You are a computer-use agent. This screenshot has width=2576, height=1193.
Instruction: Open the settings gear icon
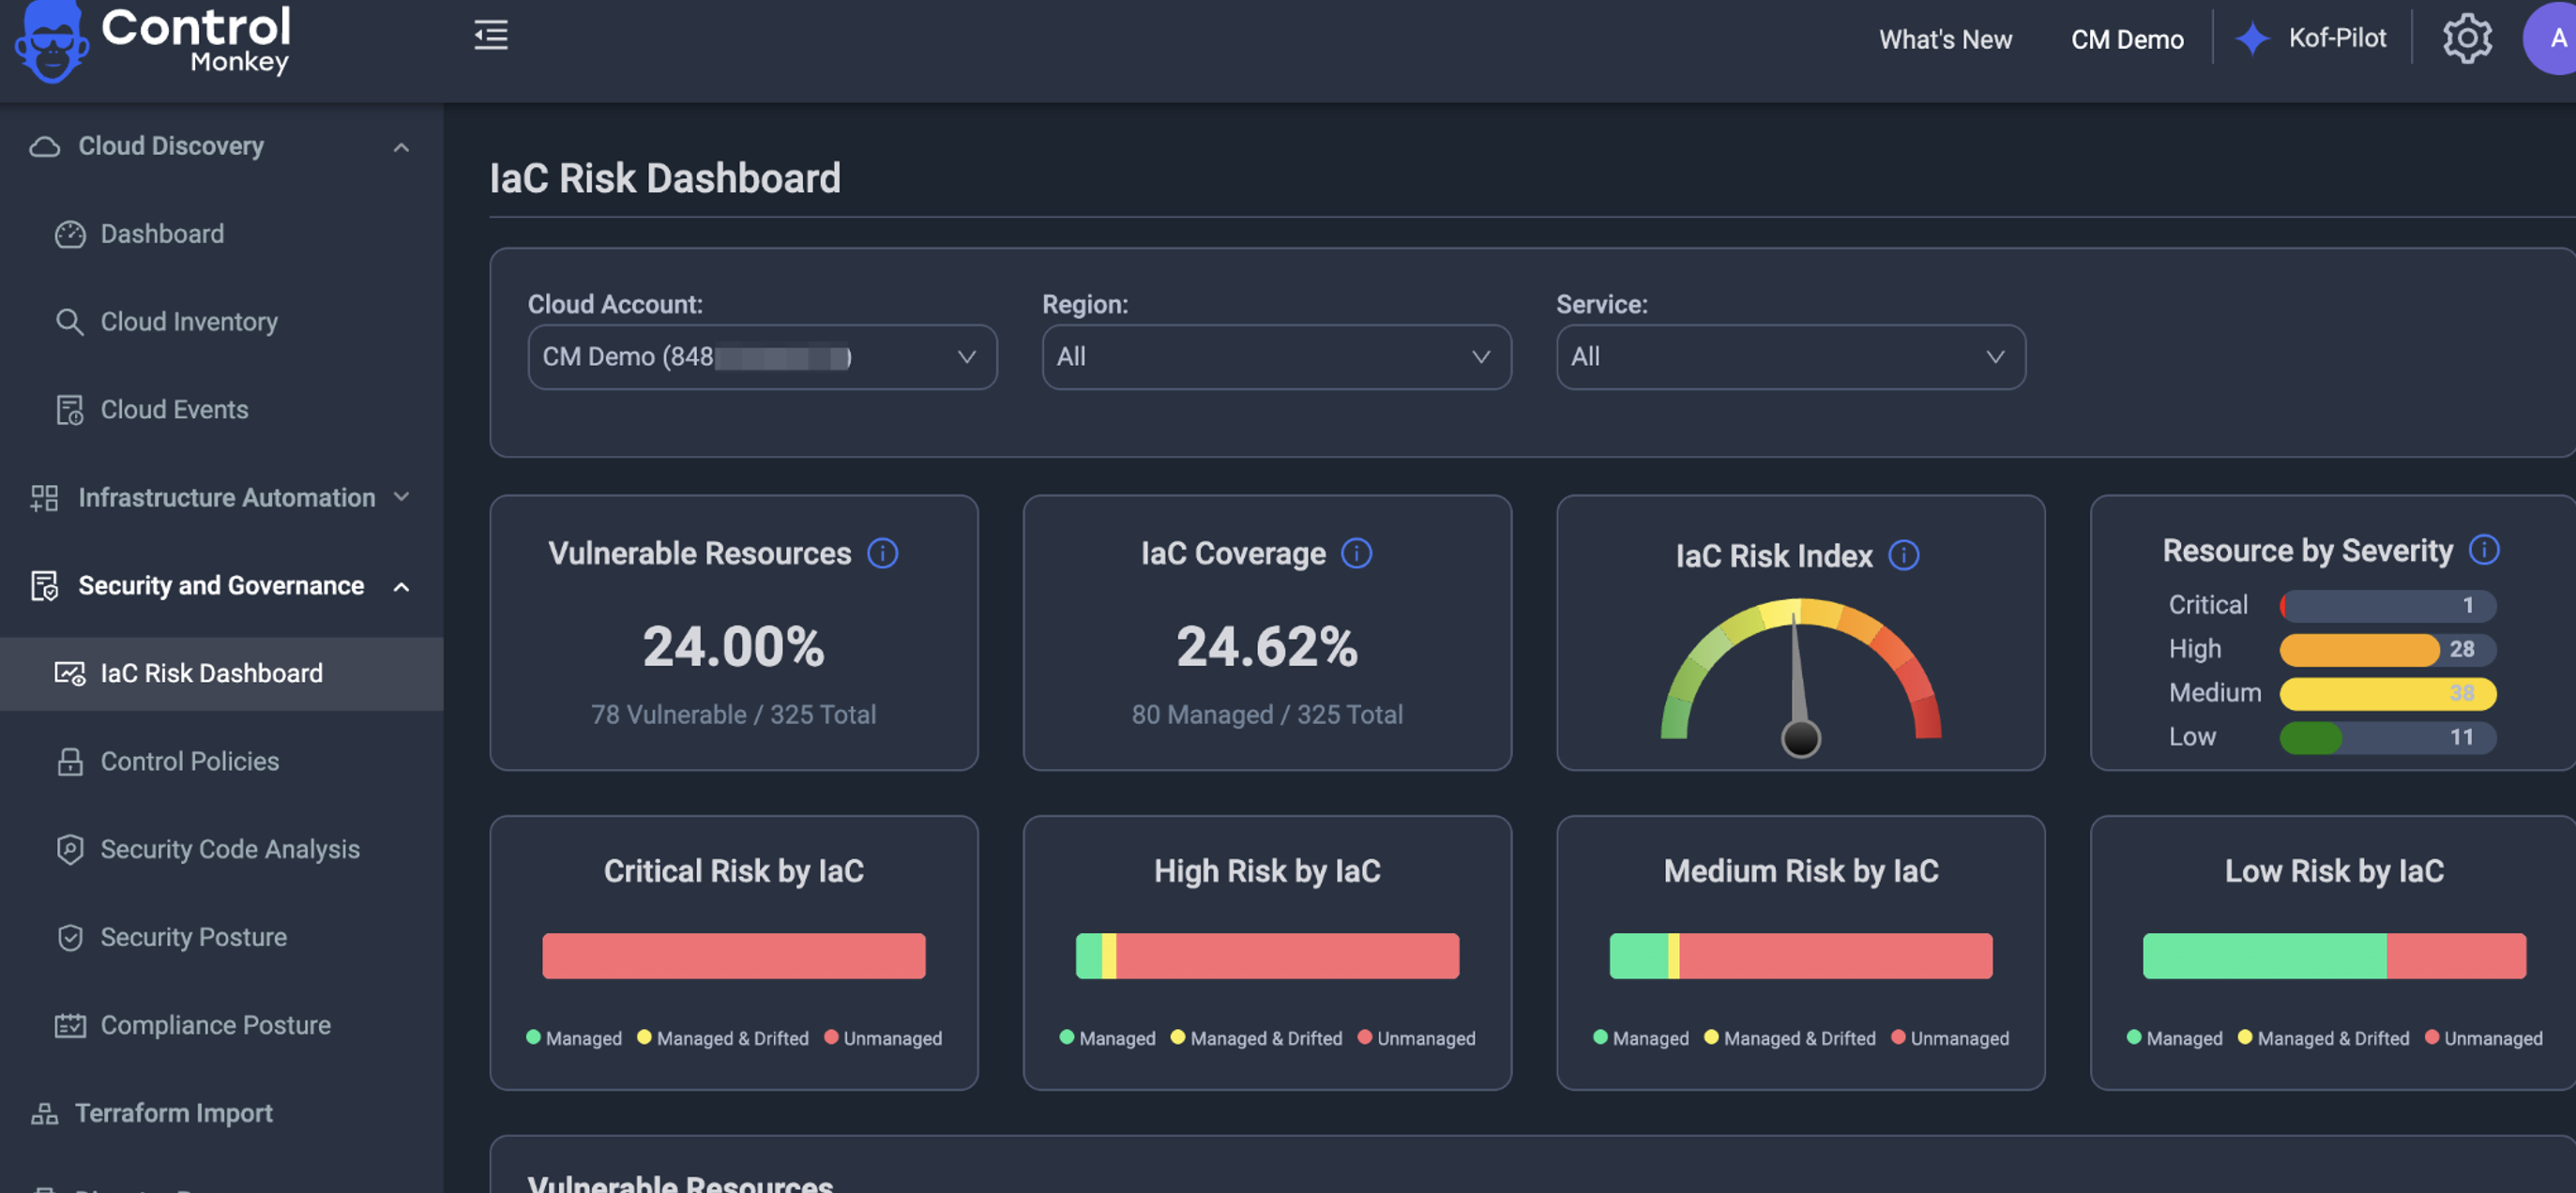[2466, 39]
